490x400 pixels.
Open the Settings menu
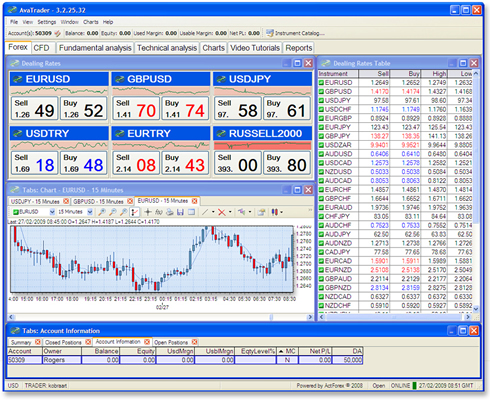click(x=47, y=22)
